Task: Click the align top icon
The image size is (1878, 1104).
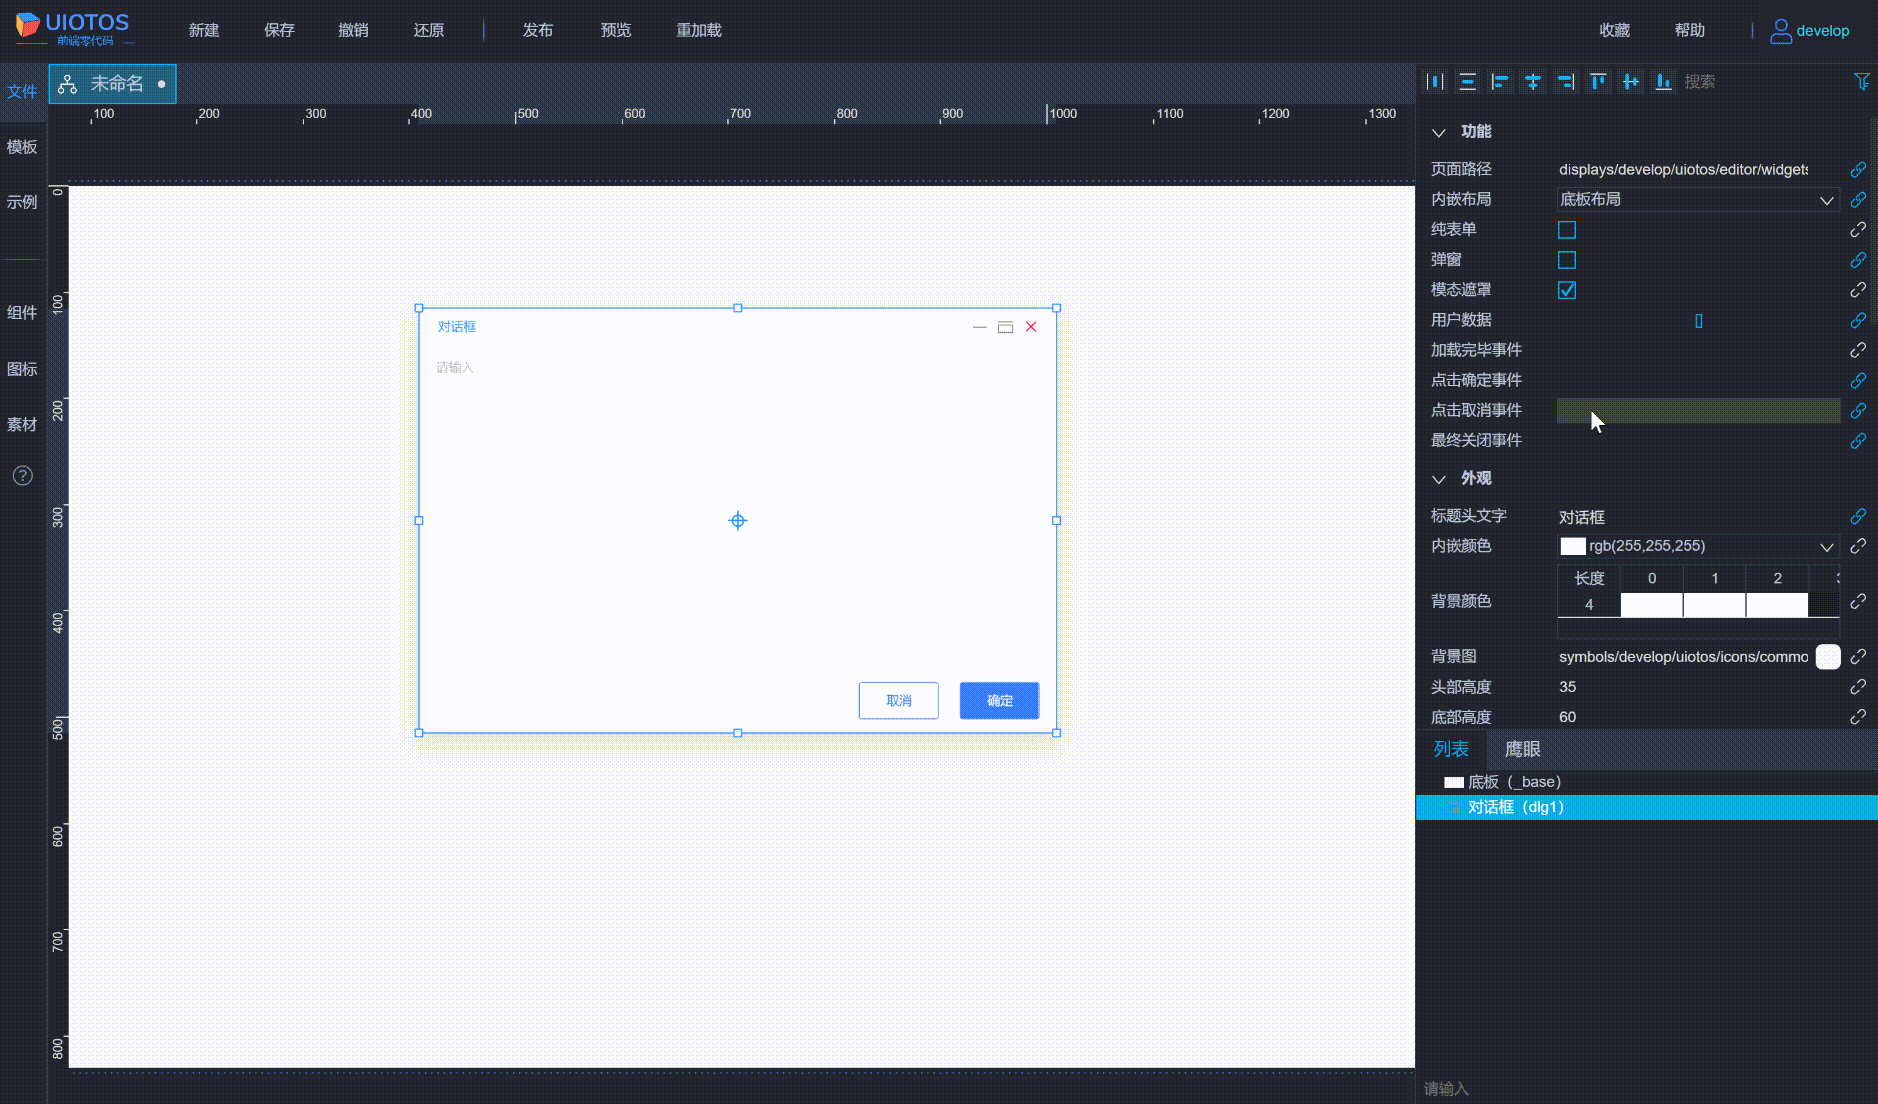Action: 1598,82
